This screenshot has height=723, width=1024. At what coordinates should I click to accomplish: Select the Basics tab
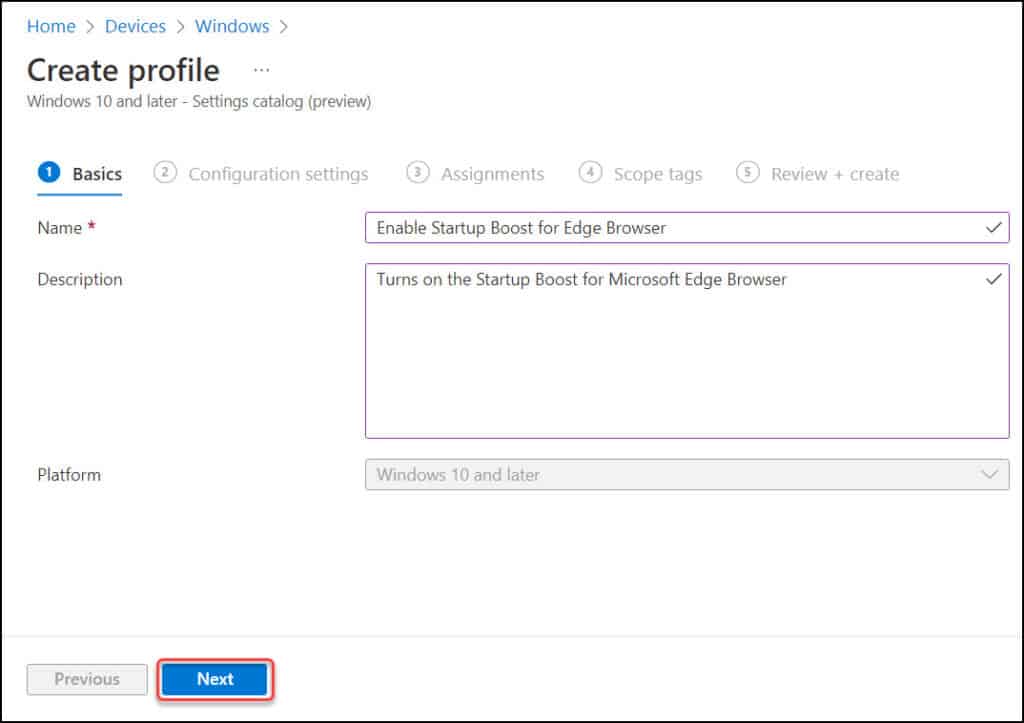tap(80, 174)
